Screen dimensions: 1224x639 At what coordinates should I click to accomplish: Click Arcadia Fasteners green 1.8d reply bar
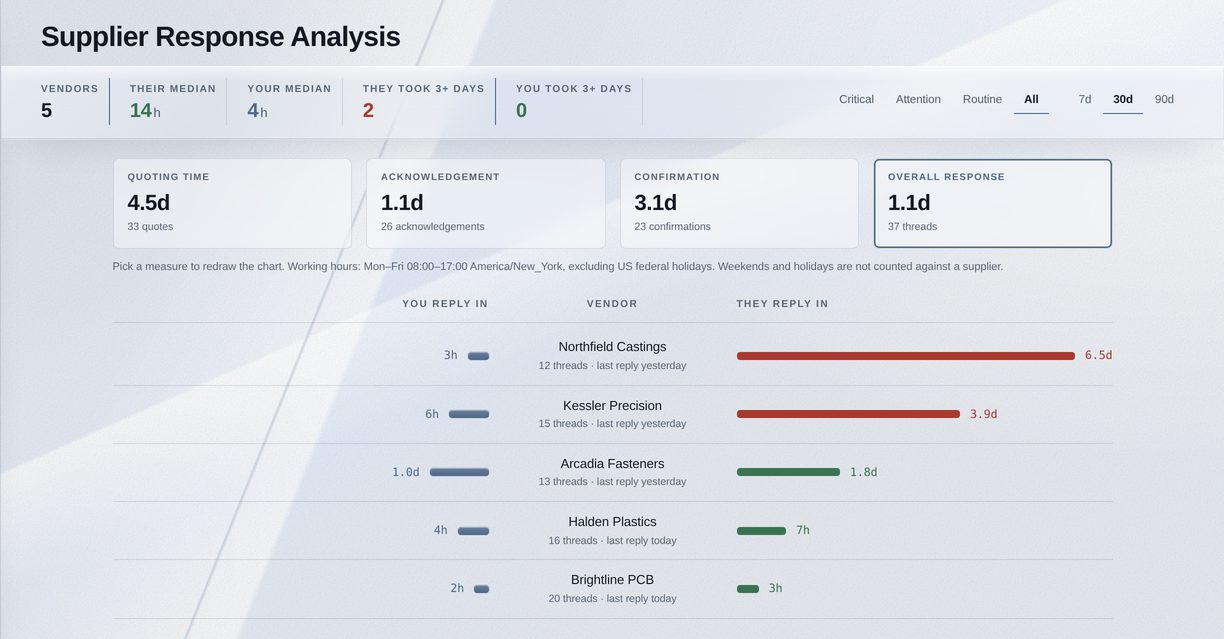point(788,472)
